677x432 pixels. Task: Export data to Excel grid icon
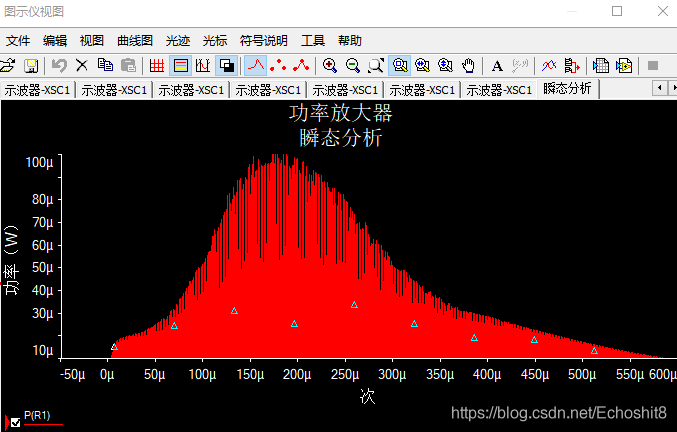[x=601, y=66]
